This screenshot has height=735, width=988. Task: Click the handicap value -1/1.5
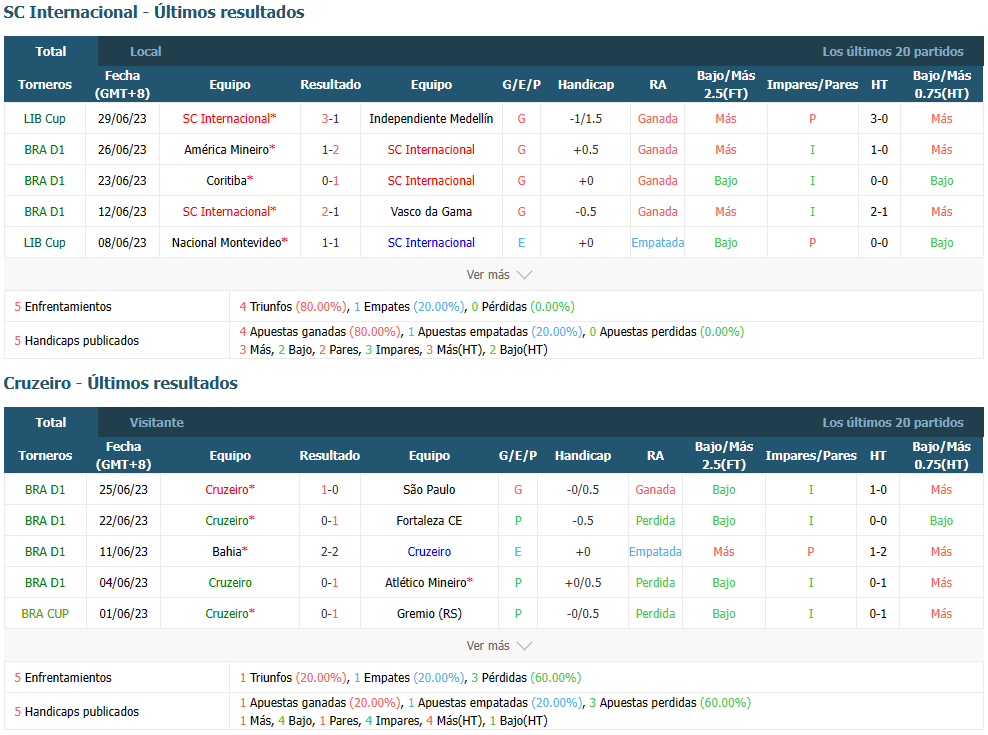point(585,119)
